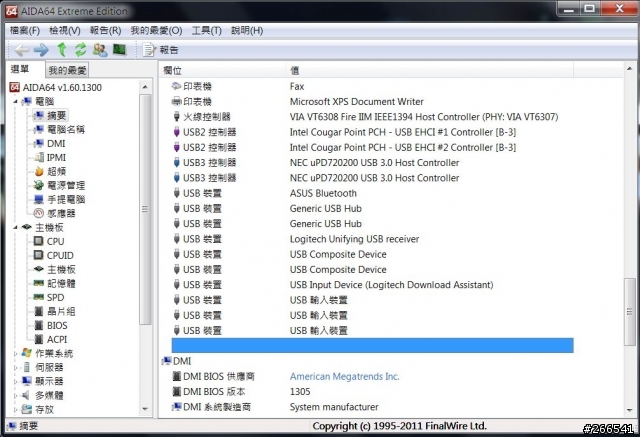Viewport: 640px width, 437px height.
Task: Refresh using the green circular arrows icon
Action: (81, 50)
